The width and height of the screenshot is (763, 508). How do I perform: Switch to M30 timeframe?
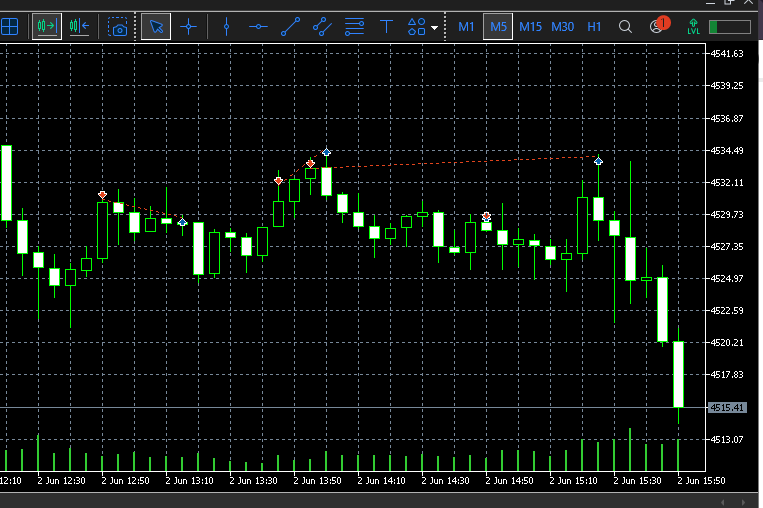click(563, 27)
